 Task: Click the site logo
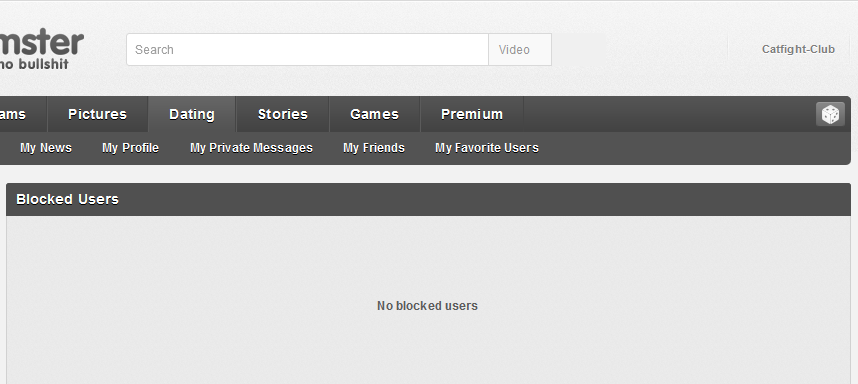42,49
